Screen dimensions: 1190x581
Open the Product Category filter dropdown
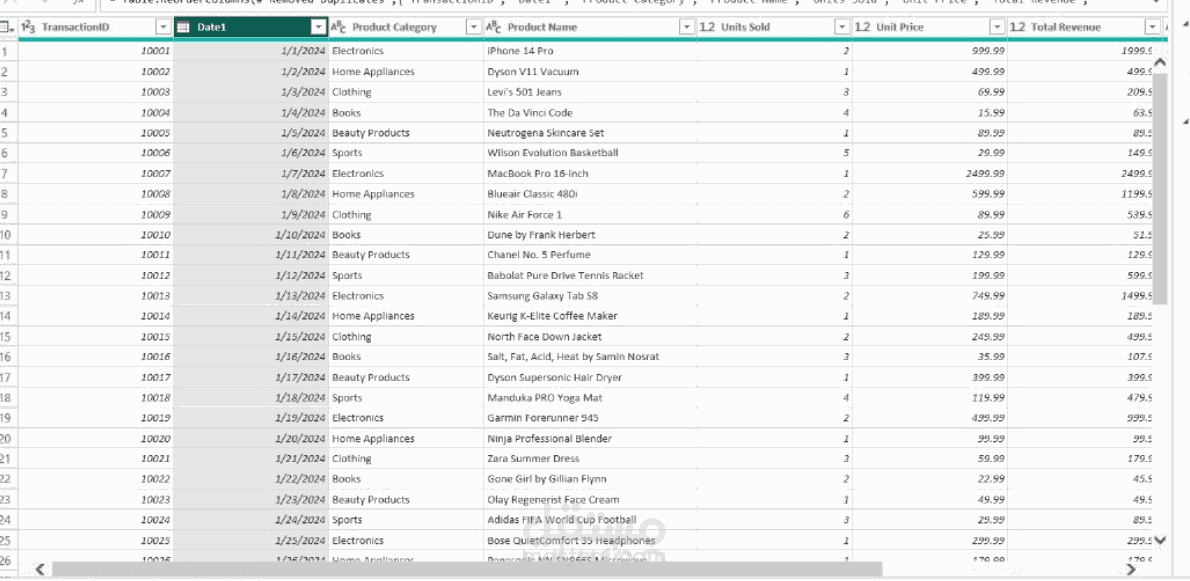474,27
